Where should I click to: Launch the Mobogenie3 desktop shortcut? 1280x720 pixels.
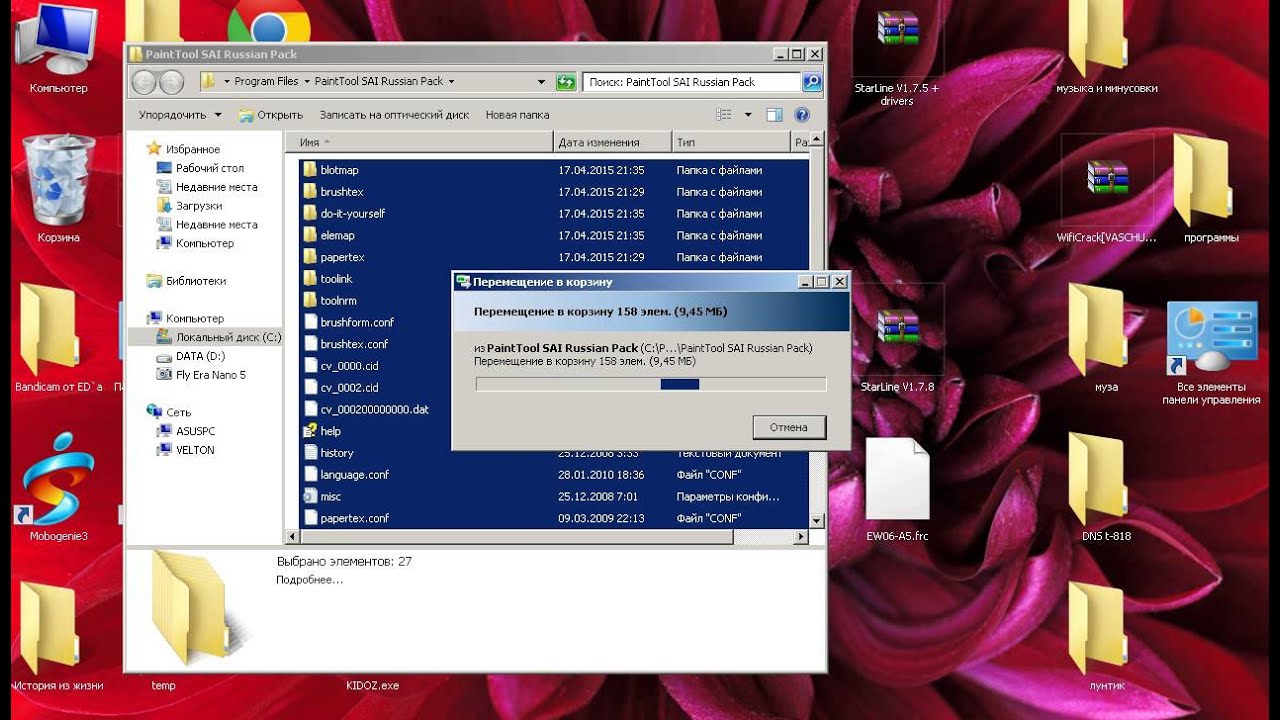click(x=58, y=485)
